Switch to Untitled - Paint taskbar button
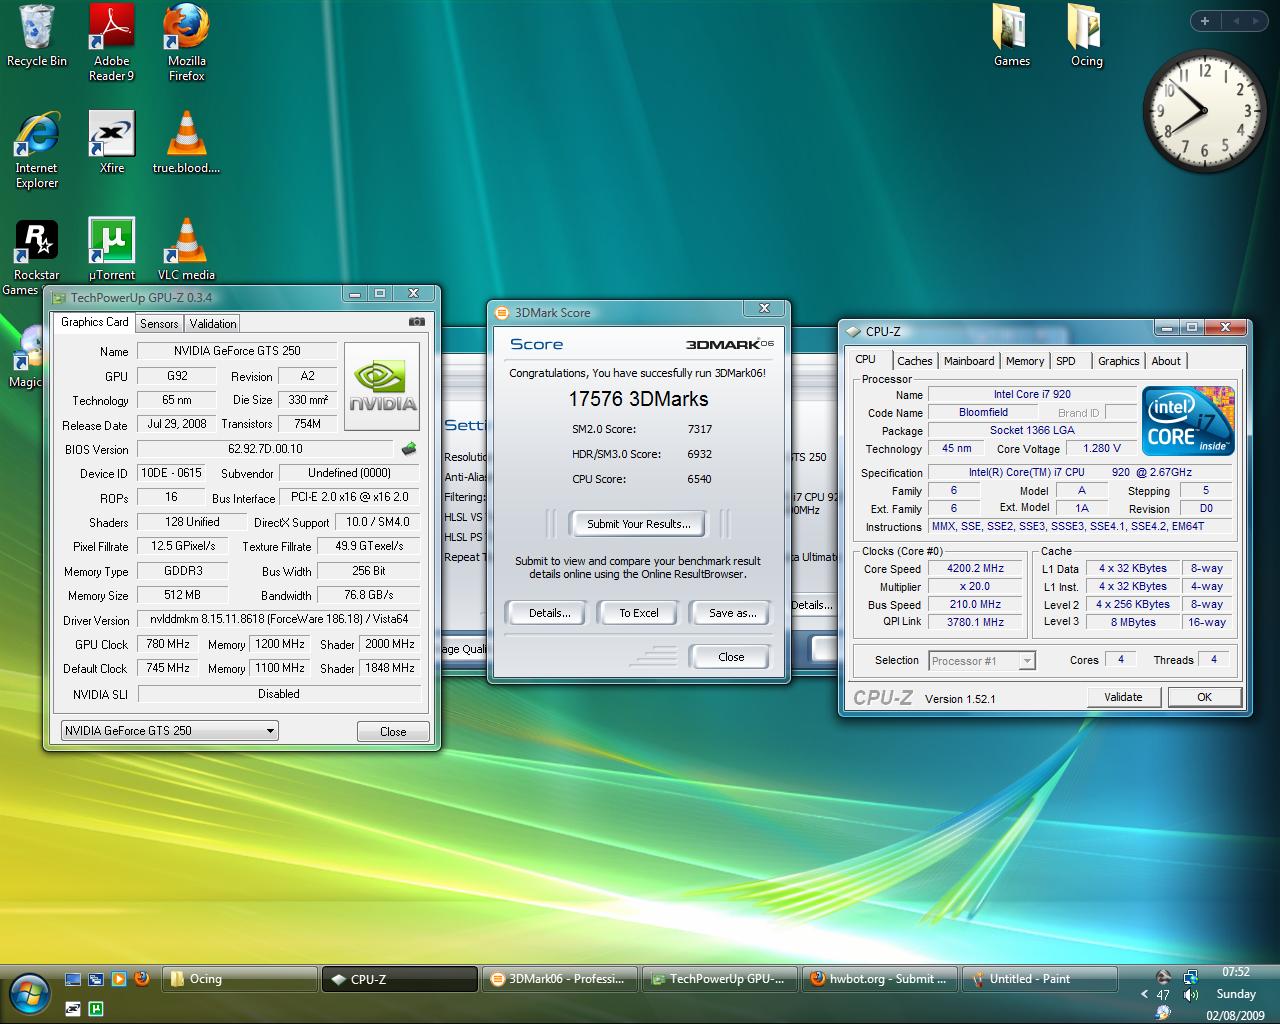Screen dimensions: 1280x1024 pos(1039,979)
